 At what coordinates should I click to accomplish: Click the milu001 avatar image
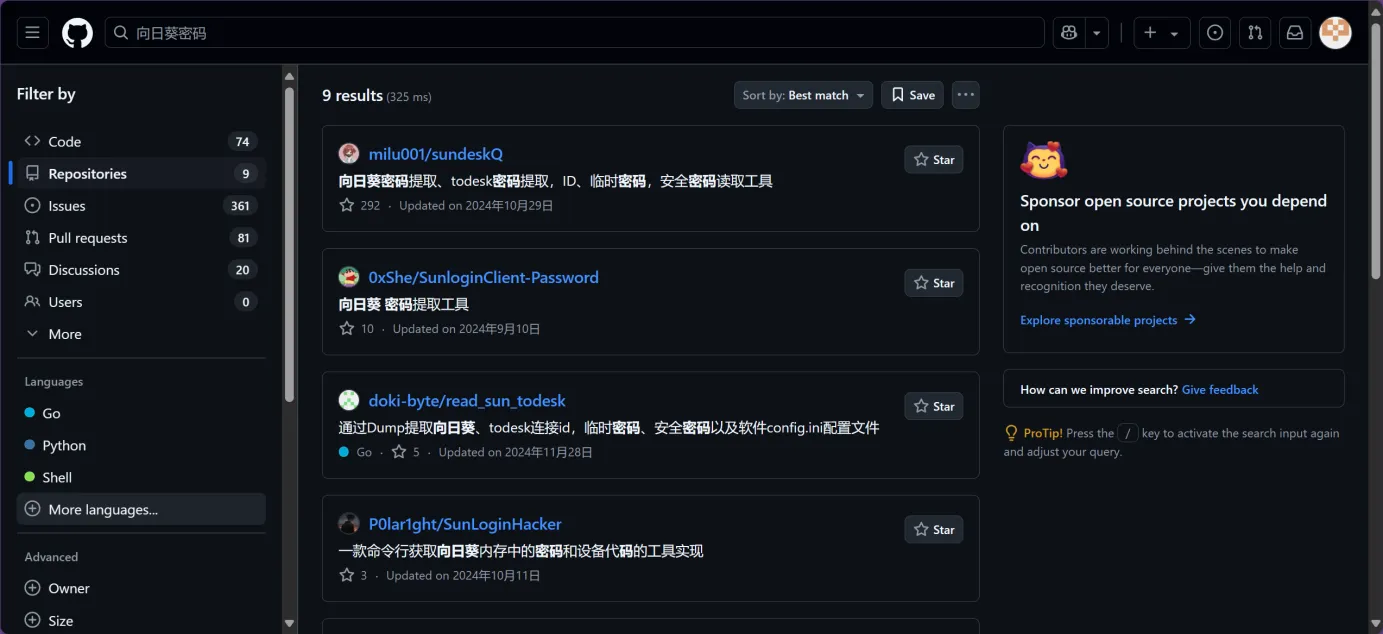coord(349,153)
